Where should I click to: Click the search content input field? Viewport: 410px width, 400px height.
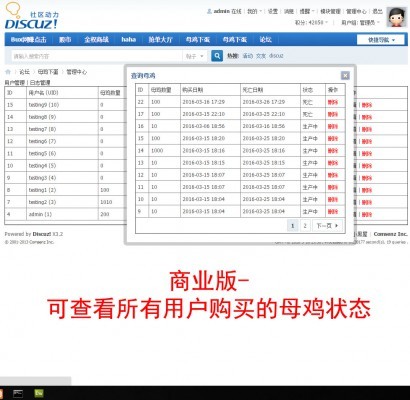click(97, 56)
